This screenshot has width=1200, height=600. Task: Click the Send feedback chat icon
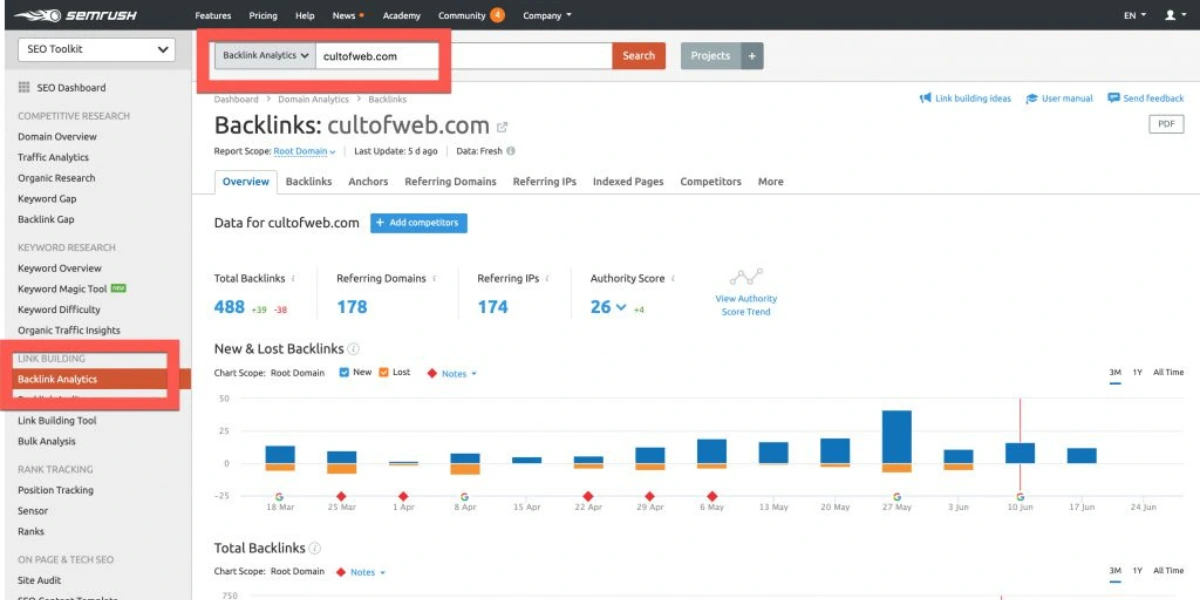pos(1113,98)
